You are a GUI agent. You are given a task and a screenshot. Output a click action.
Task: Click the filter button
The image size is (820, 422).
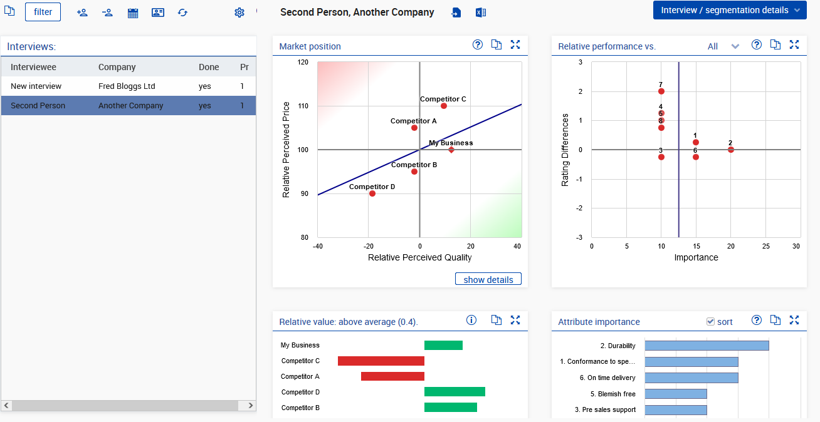tap(43, 12)
